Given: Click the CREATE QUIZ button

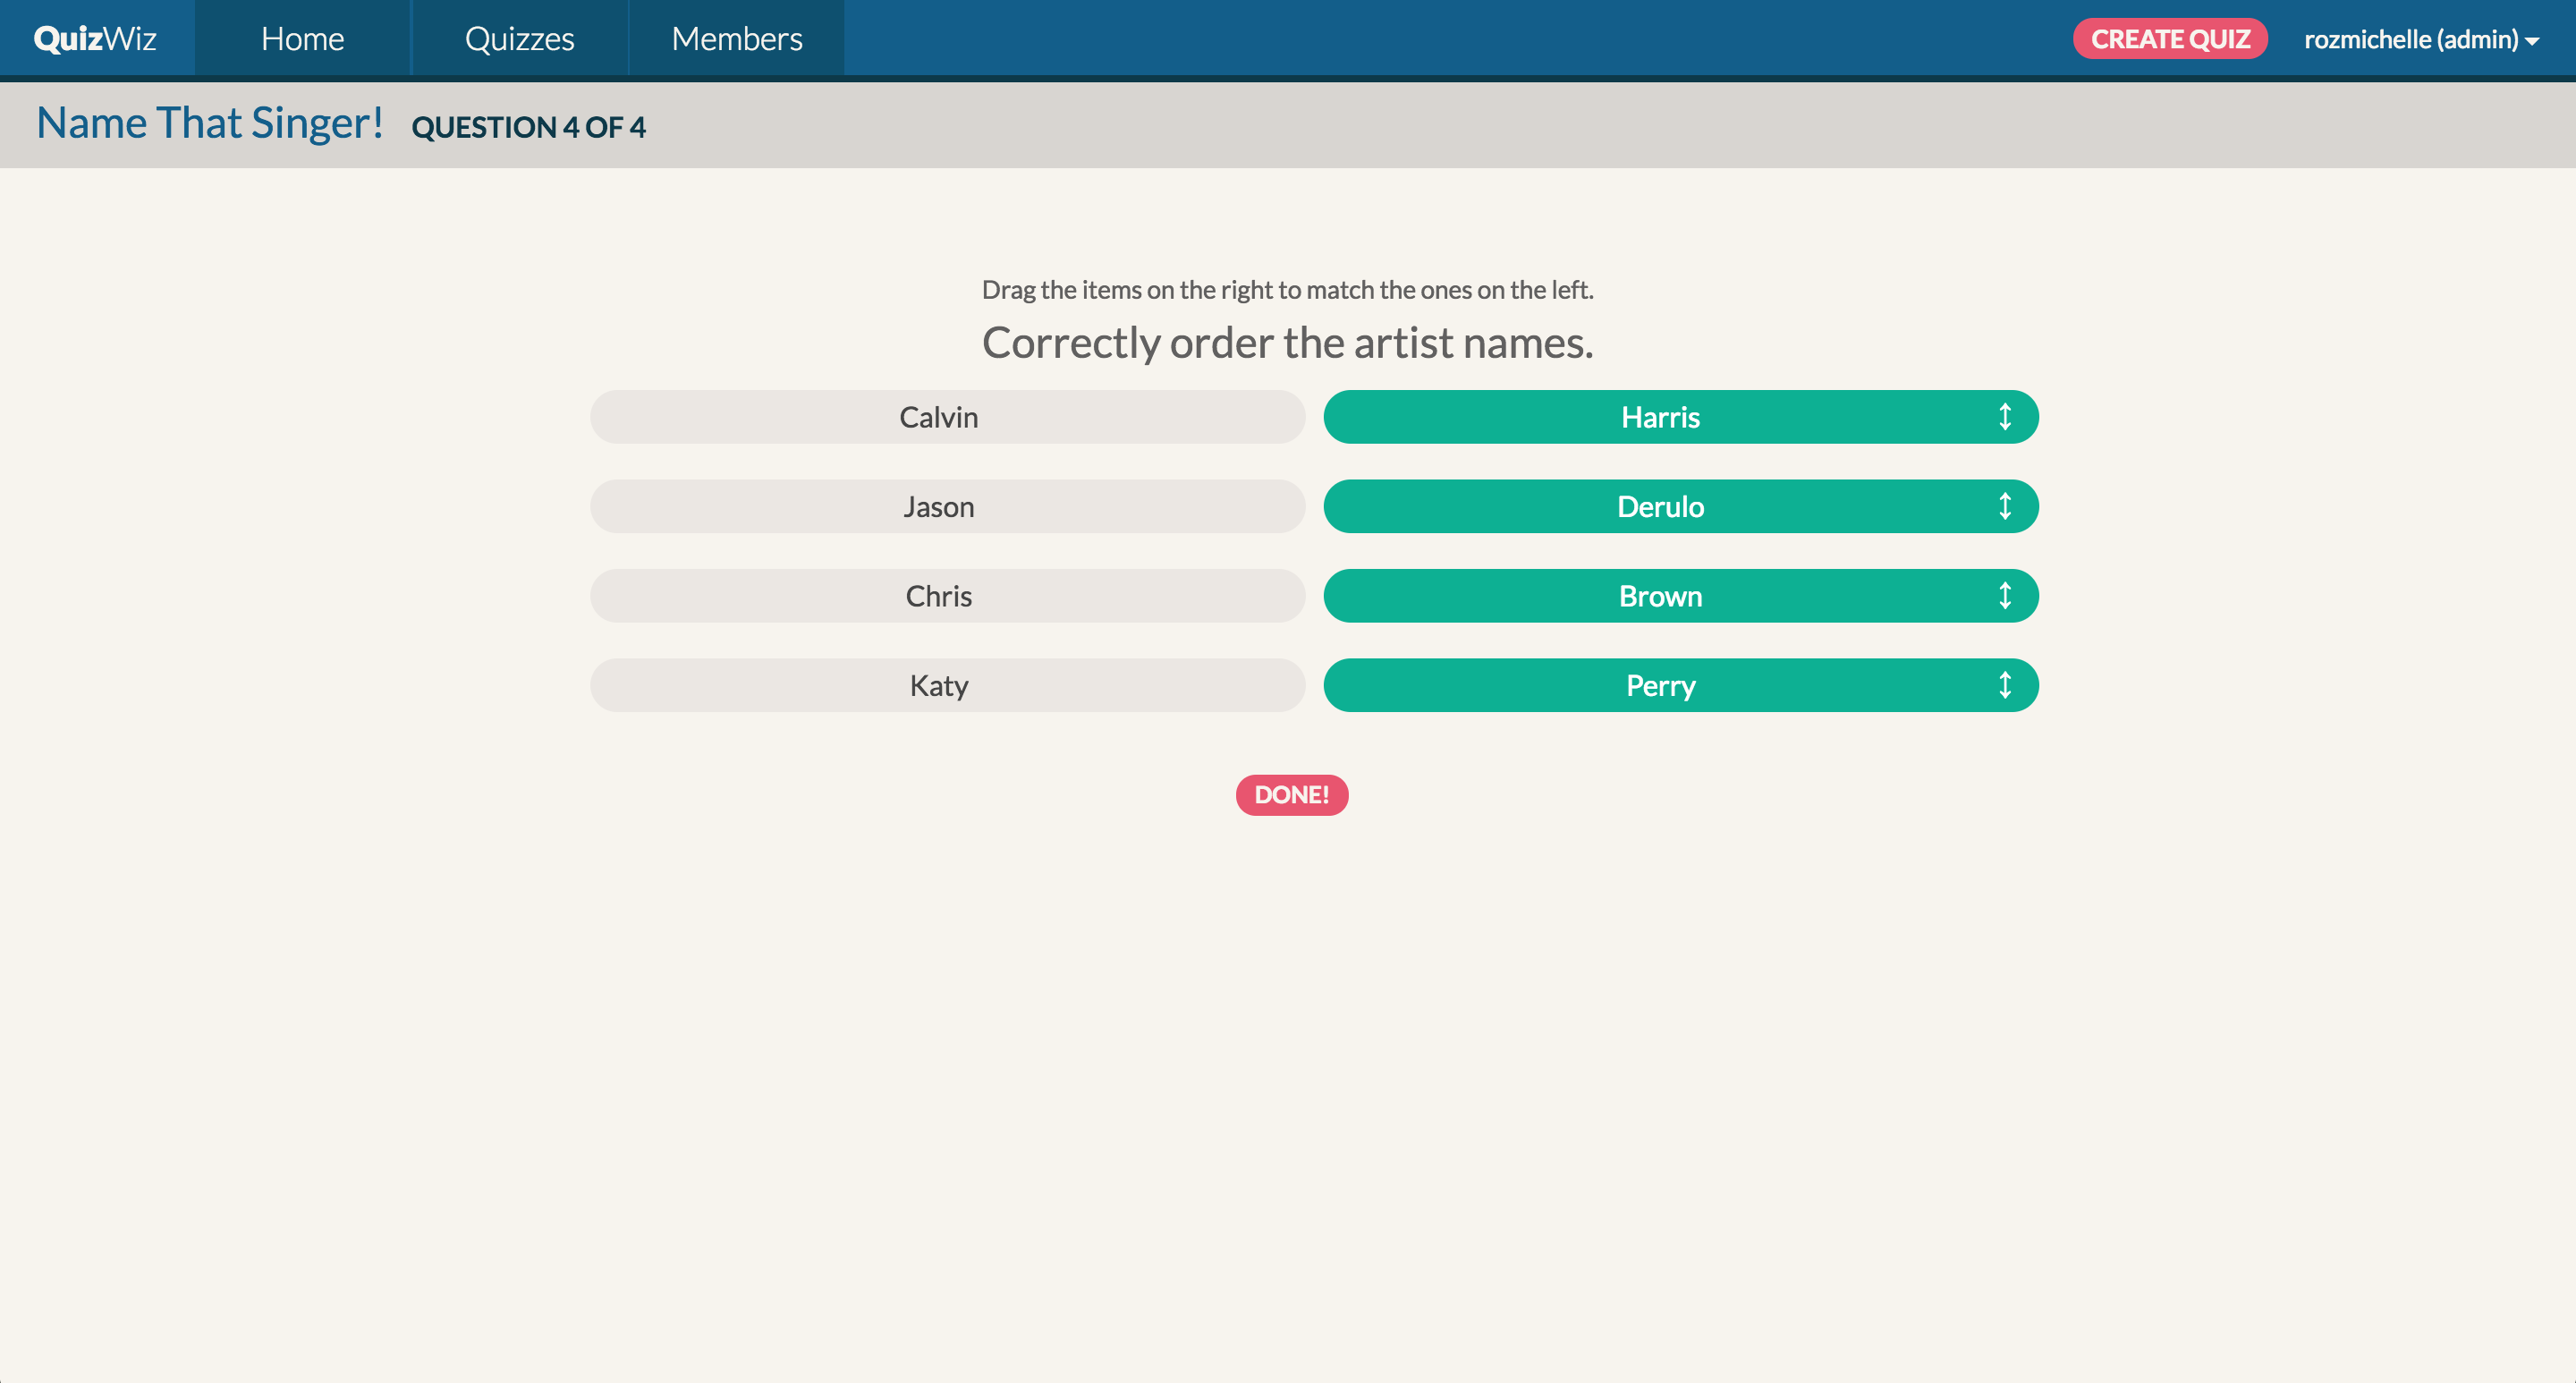Looking at the screenshot, I should (2170, 39).
